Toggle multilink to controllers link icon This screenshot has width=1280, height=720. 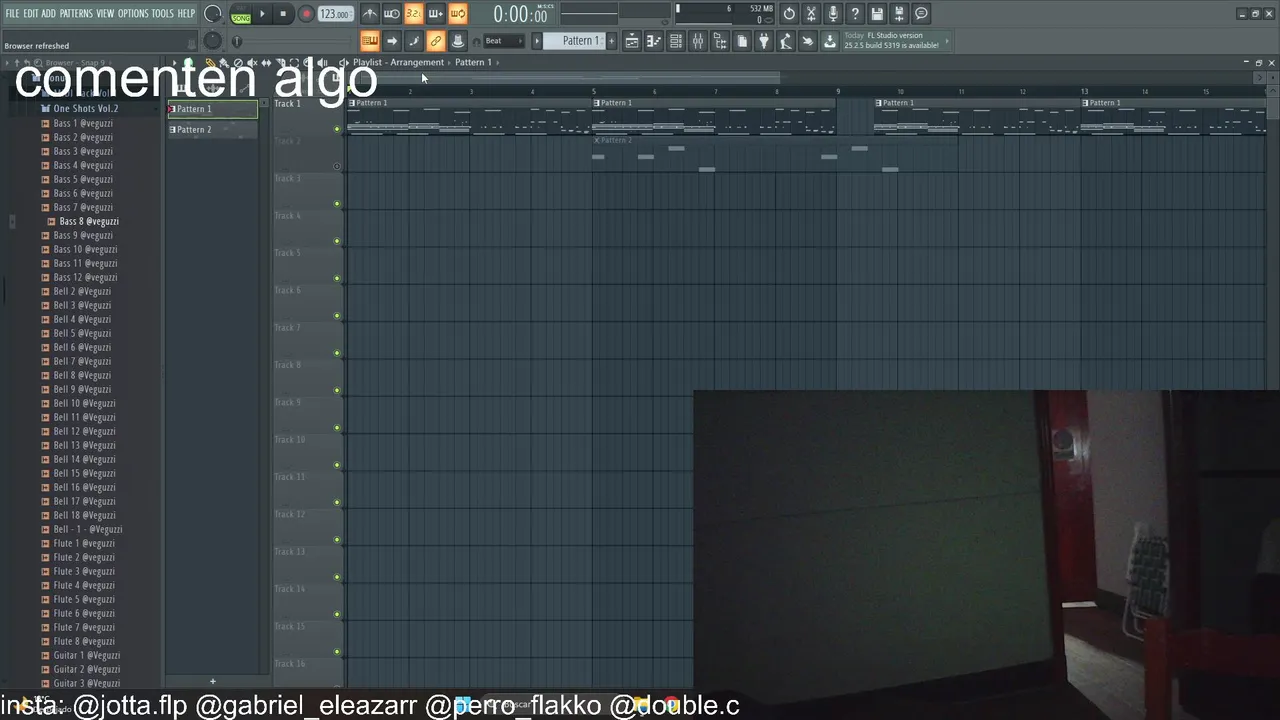(x=436, y=41)
